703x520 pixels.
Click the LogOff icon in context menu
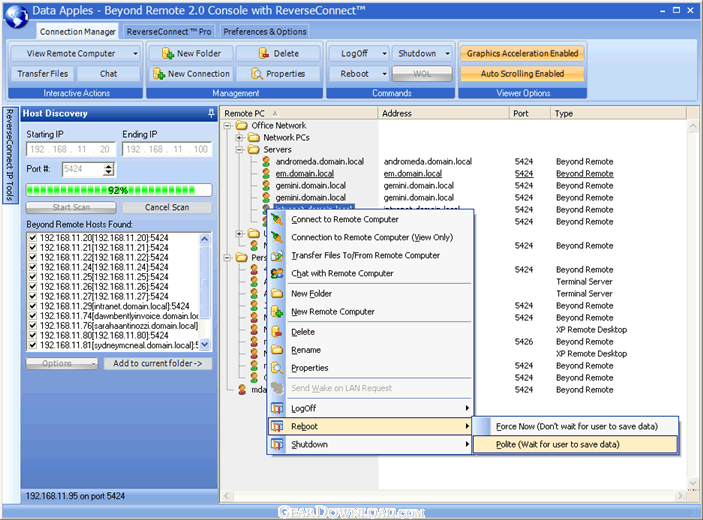pos(277,408)
